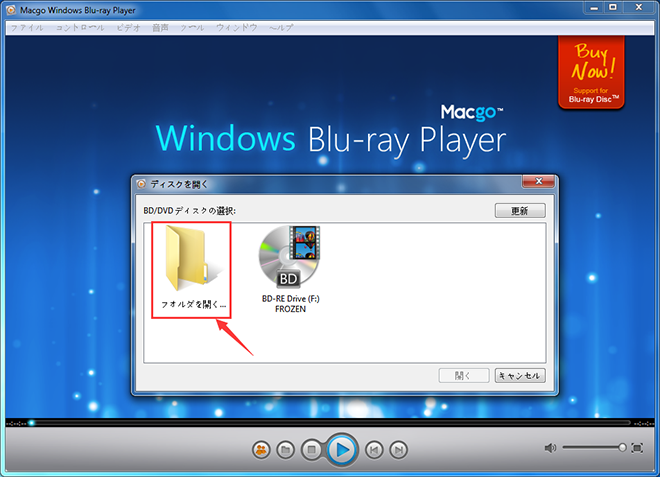Open the フォルダを開く folder item
660x477 pixels.
click(x=192, y=268)
